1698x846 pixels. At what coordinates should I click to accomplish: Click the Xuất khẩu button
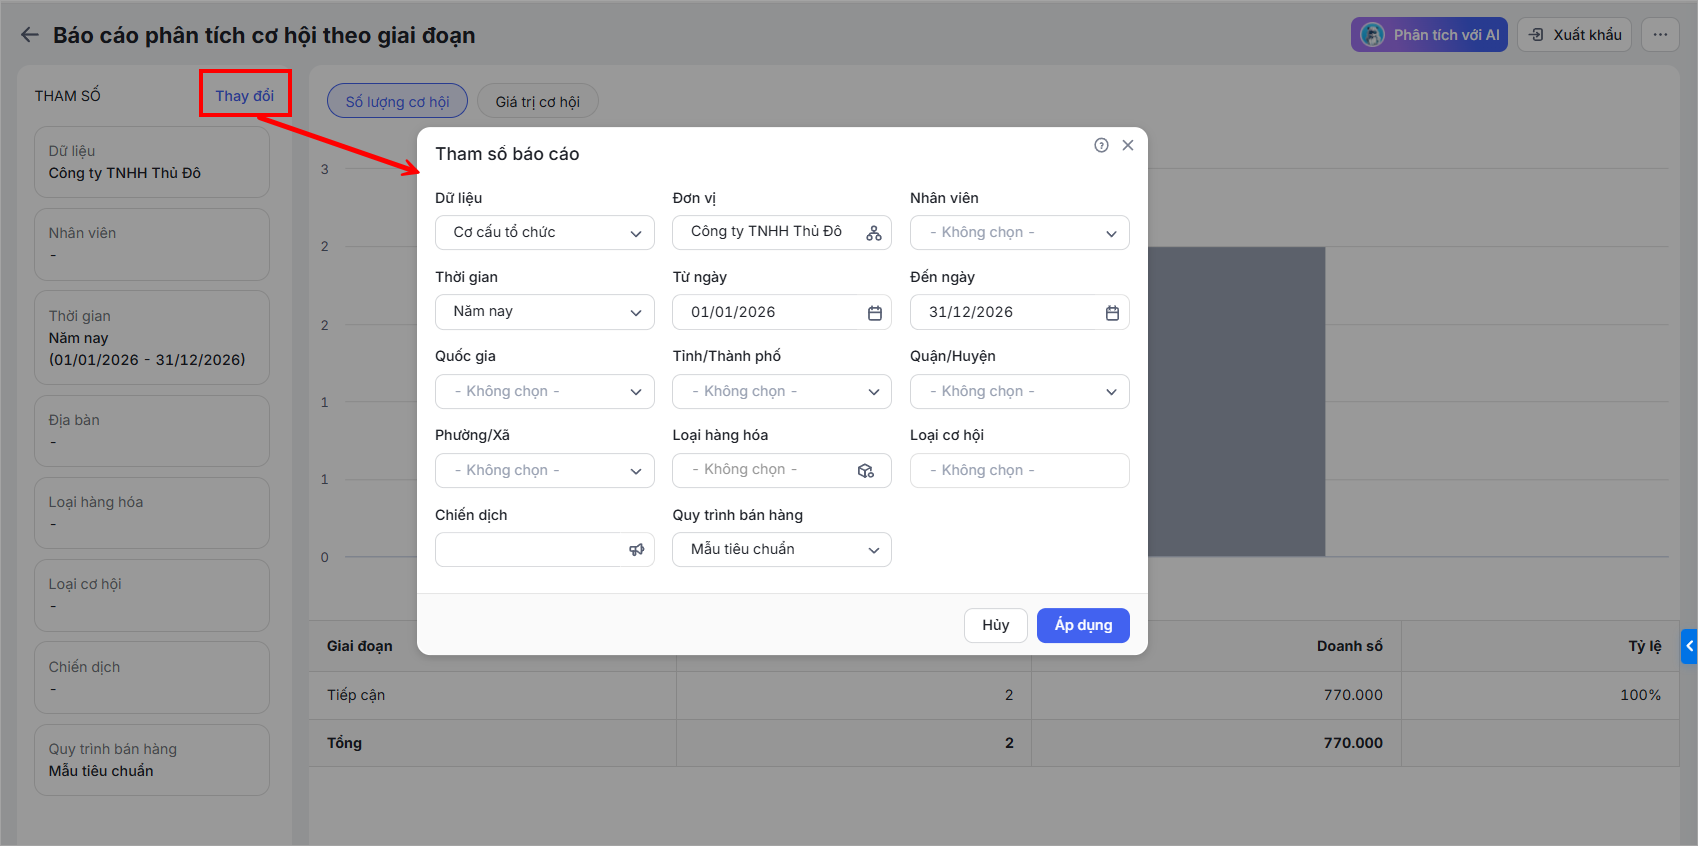pyautogui.click(x=1575, y=35)
